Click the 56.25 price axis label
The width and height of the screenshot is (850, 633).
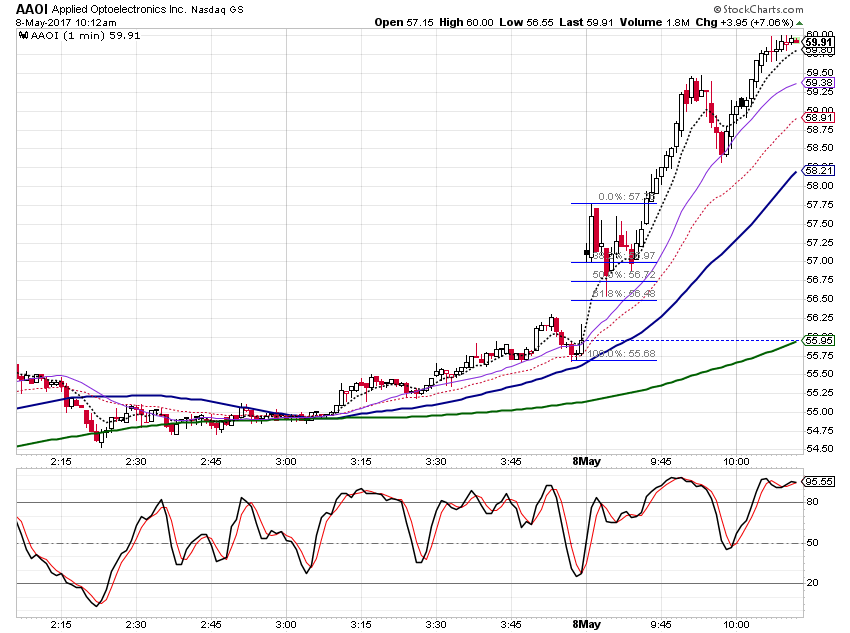pyautogui.click(x=820, y=318)
